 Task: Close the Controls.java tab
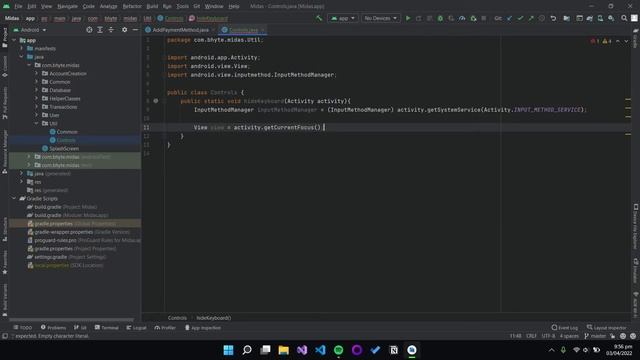point(262,30)
